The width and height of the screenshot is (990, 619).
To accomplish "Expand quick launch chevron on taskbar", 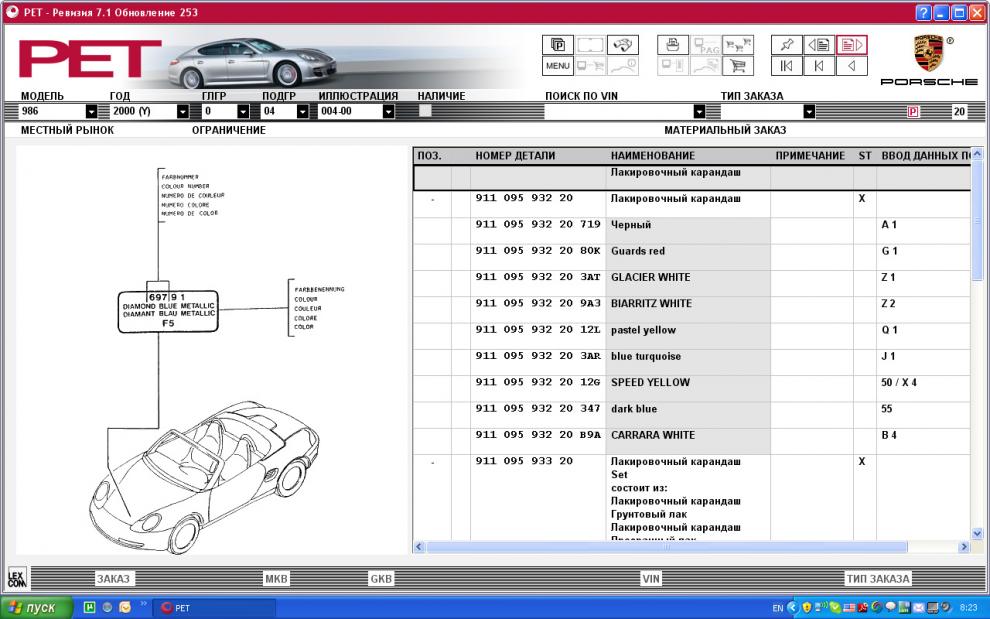I will click(x=143, y=604).
